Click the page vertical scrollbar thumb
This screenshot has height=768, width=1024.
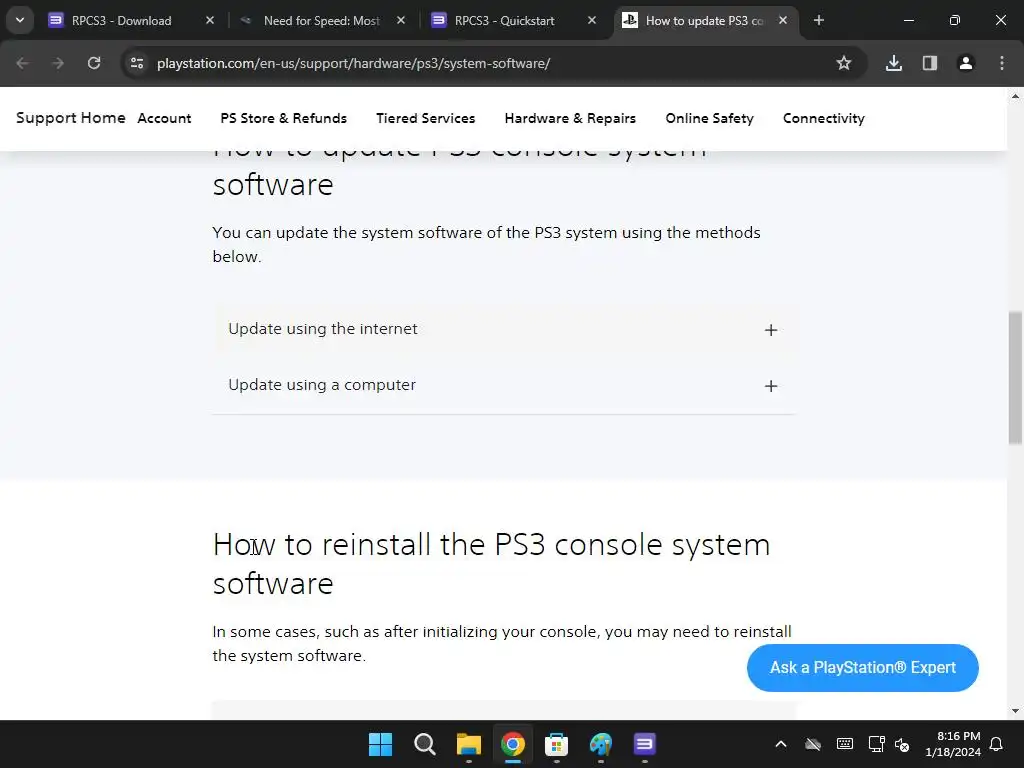point(1015,379)
